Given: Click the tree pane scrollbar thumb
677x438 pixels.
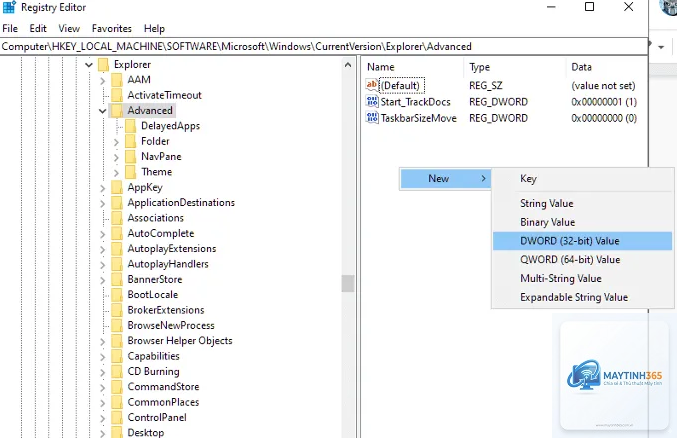Looking at the screenshot, I should tap(348, 284).
